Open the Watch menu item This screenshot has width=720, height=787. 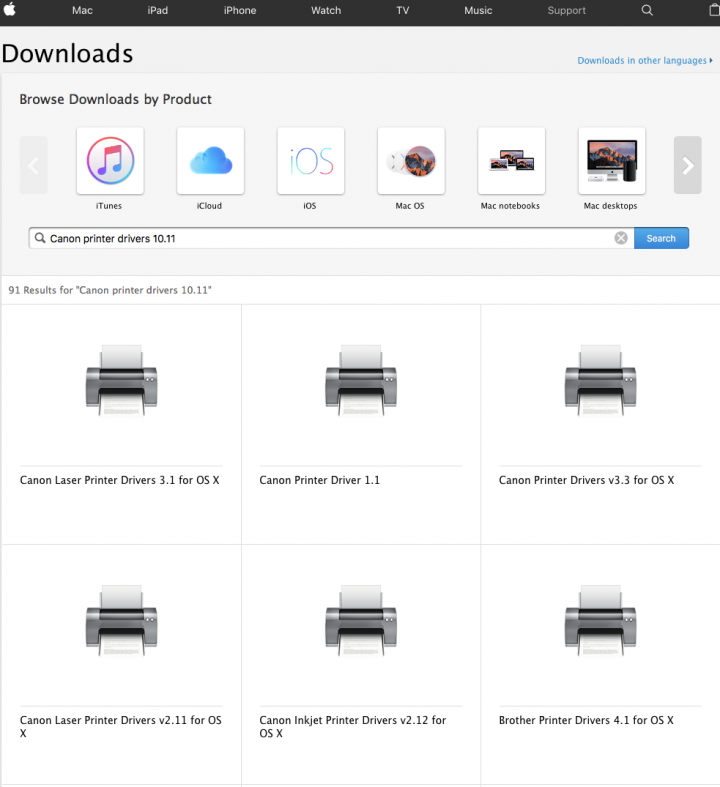(x=326, y=11)
